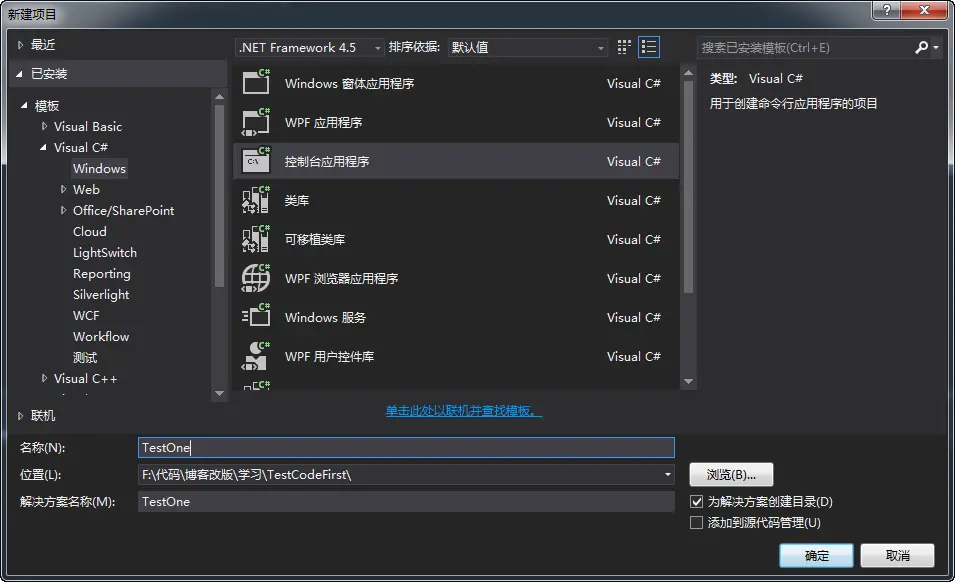Select the LightSwitch category
This screenshot has width=955, height=582.
click(105, 253)
